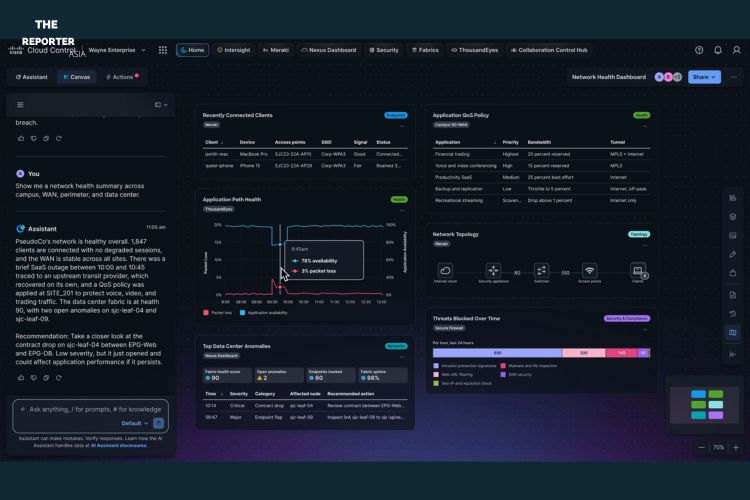750x500 pixels.
Task: Sort anomalies by the Time column header
Action: [214, 394]
